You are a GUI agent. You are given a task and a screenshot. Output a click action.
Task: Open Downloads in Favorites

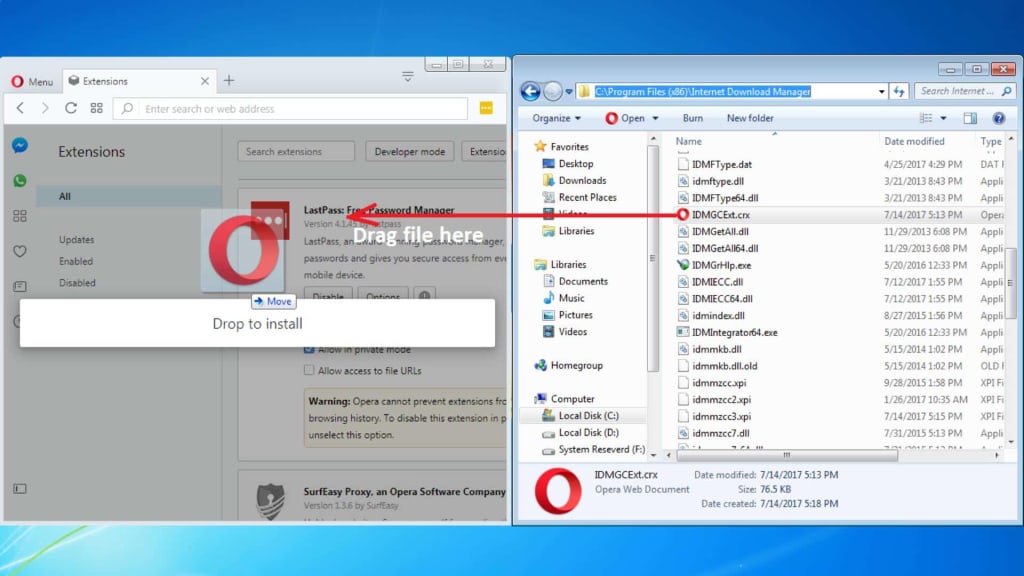point(582,181)
